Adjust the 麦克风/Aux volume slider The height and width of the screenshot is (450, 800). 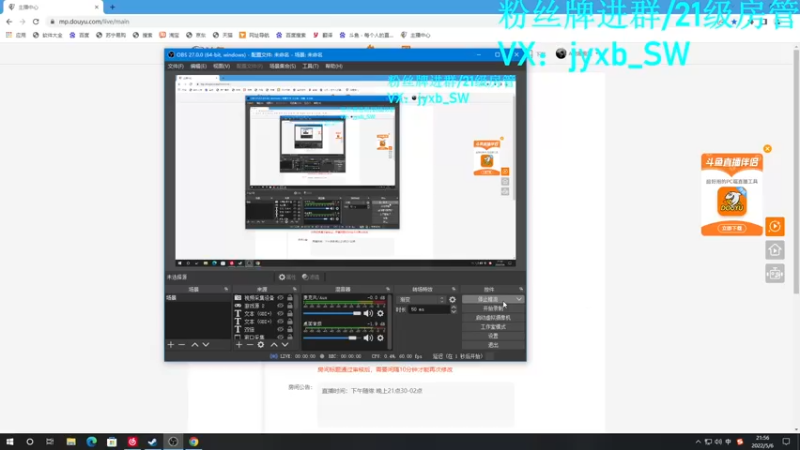[332, 313]
